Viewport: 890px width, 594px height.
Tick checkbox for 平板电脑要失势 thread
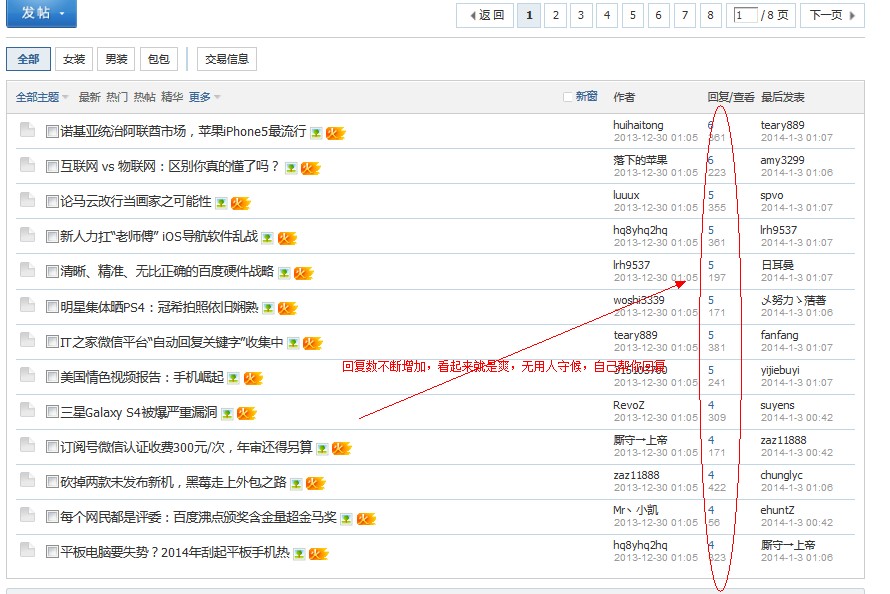coord(52,552)
